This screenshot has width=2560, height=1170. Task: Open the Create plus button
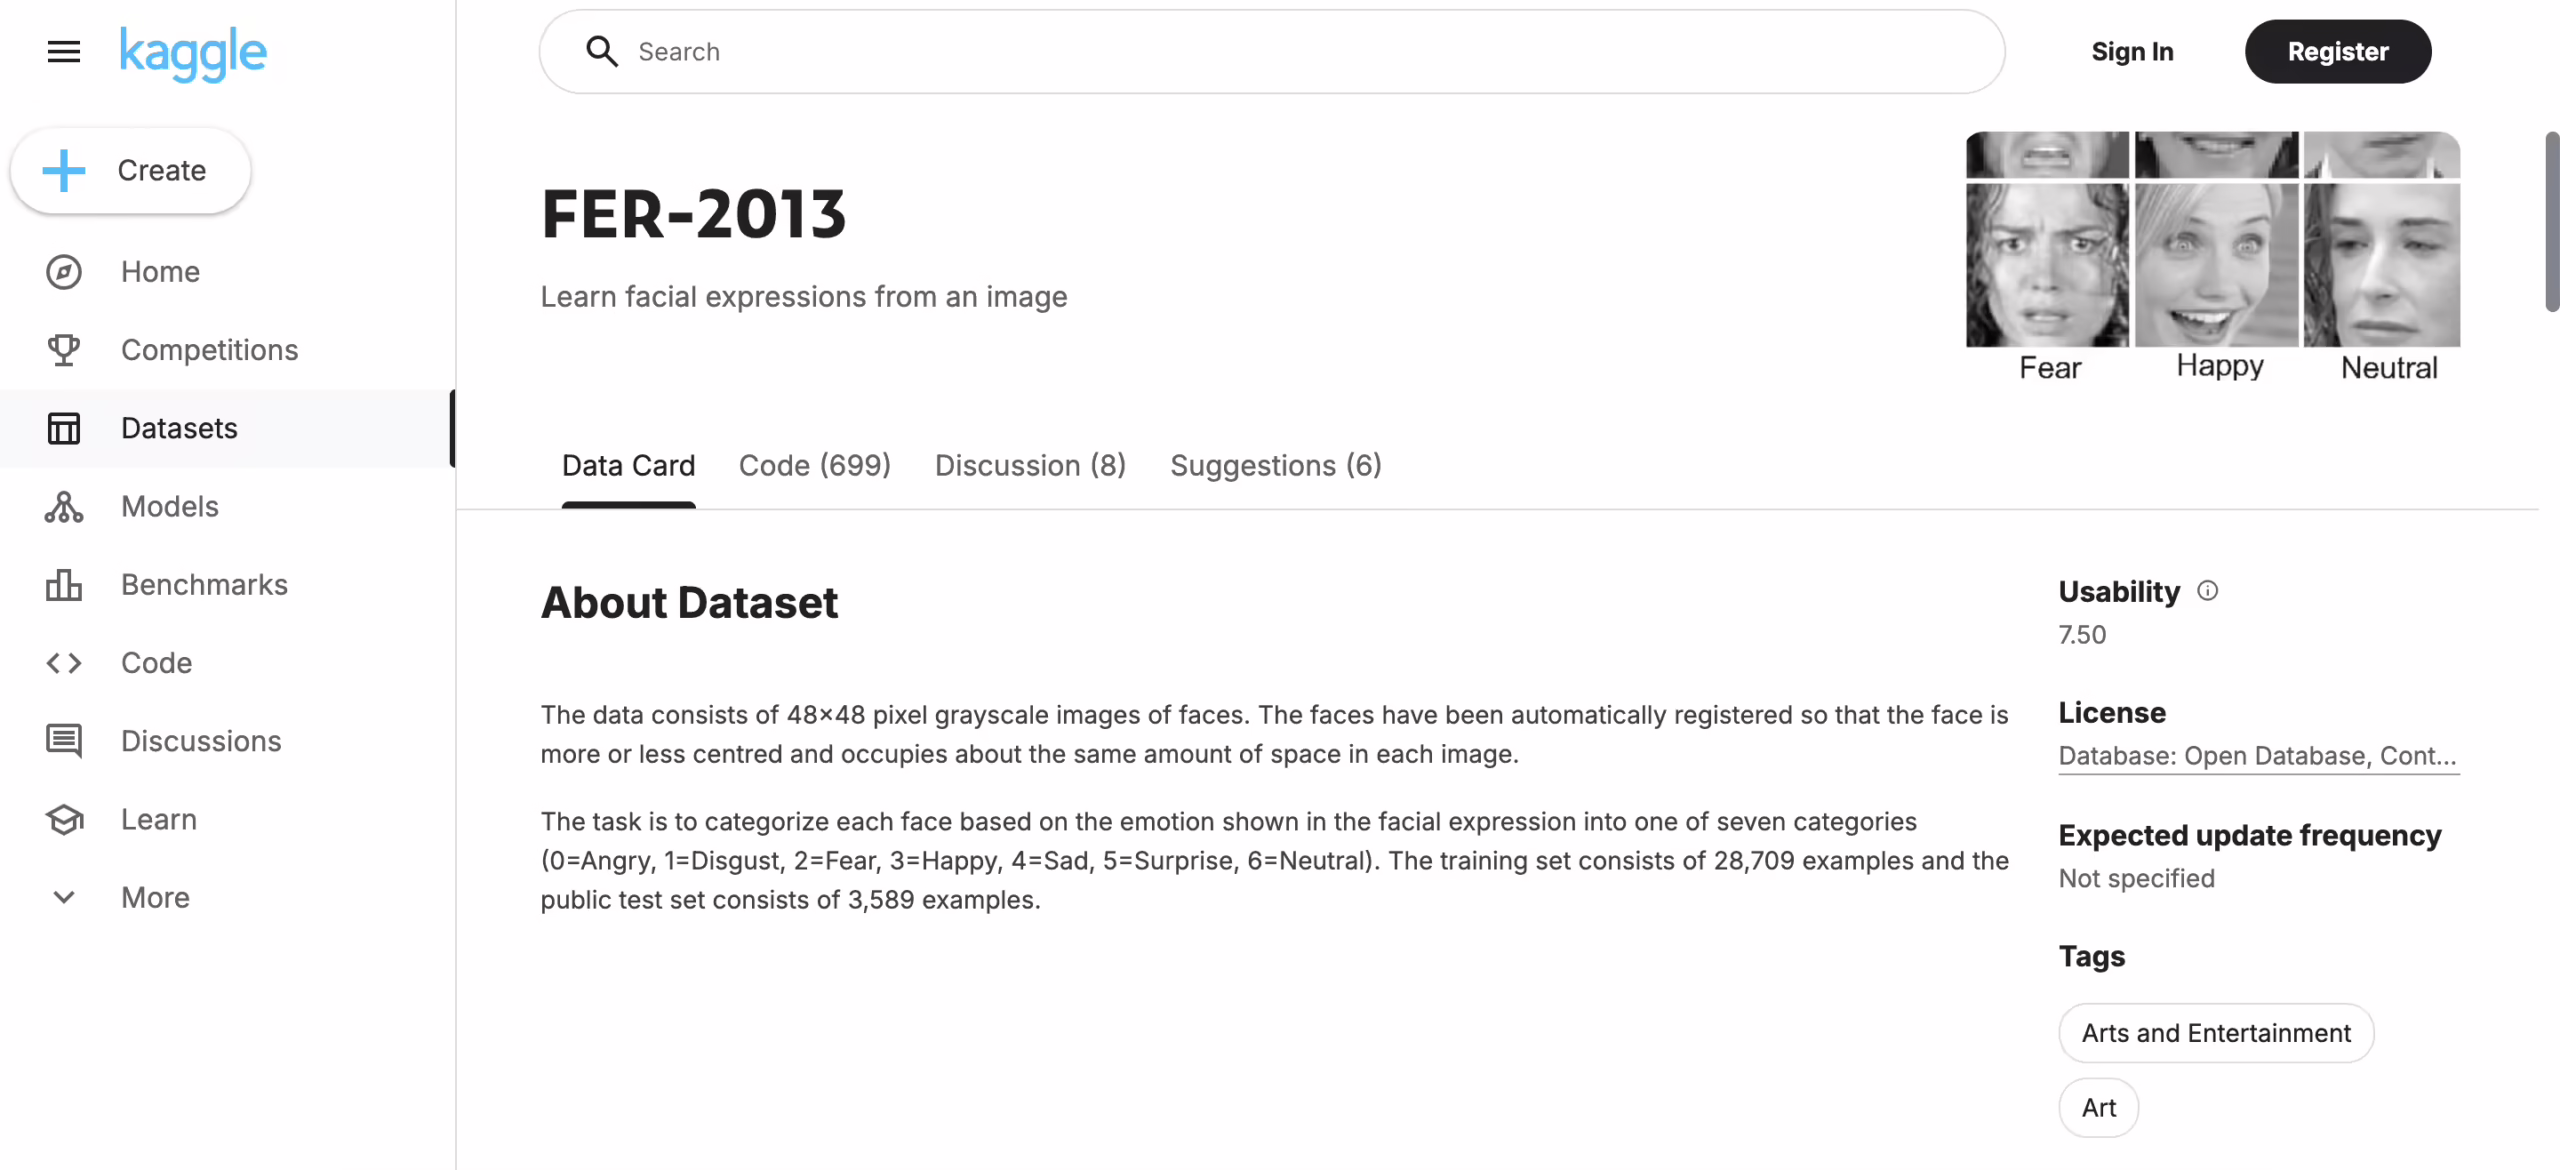(x=130, y=171)
